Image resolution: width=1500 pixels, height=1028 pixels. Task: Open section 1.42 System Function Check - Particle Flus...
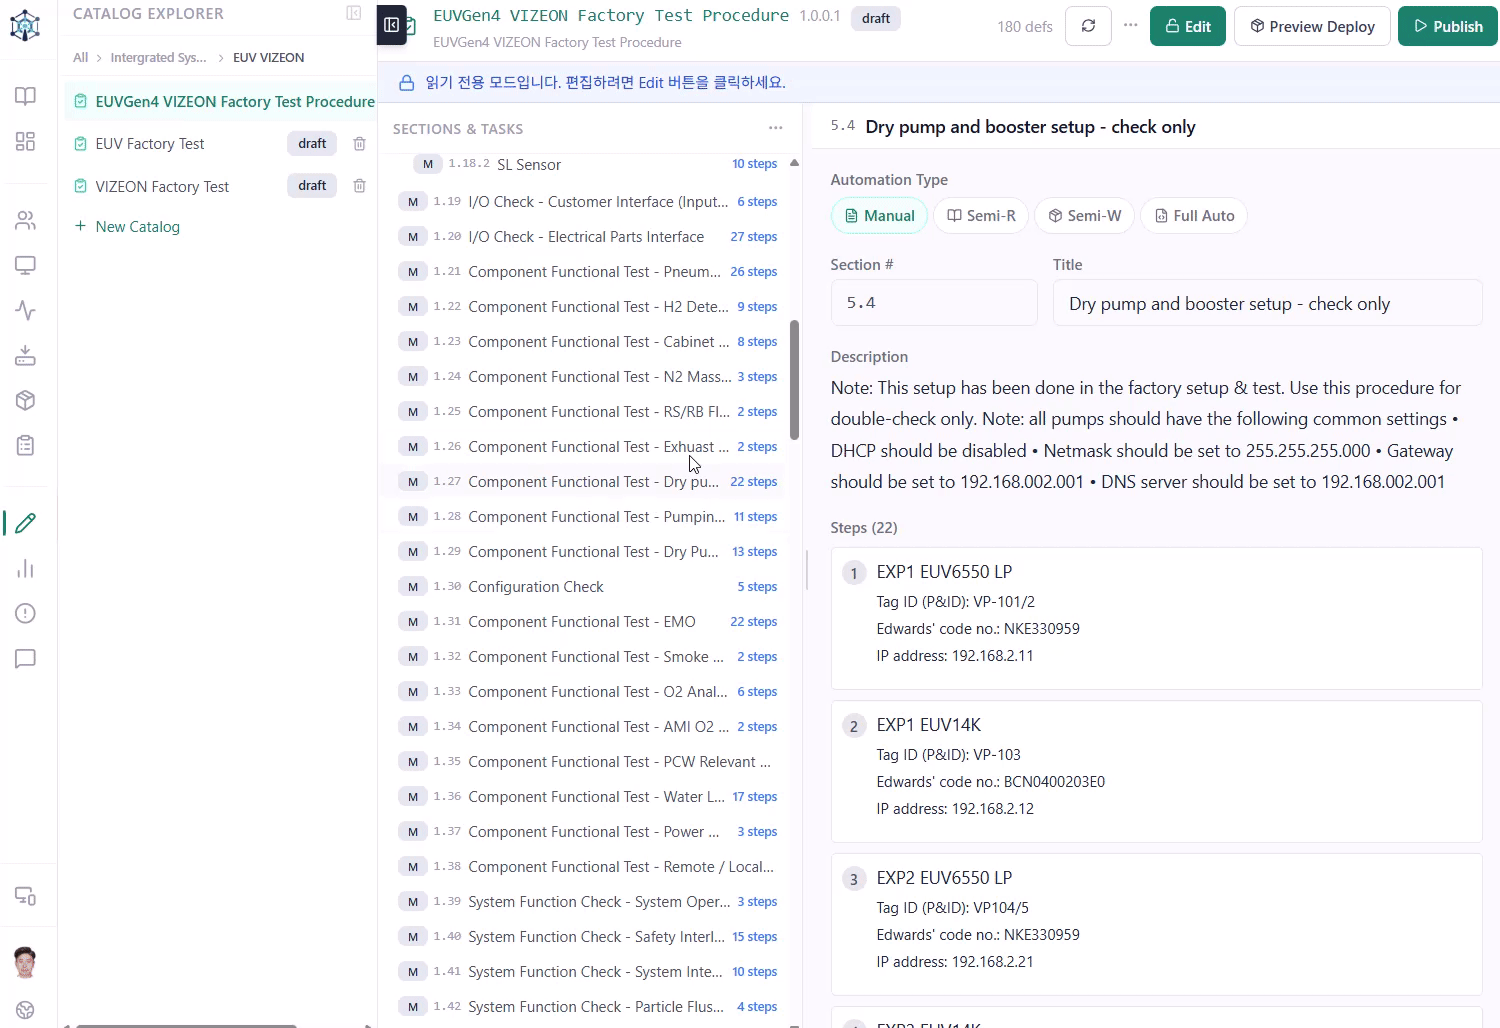tap(588, 1007)
